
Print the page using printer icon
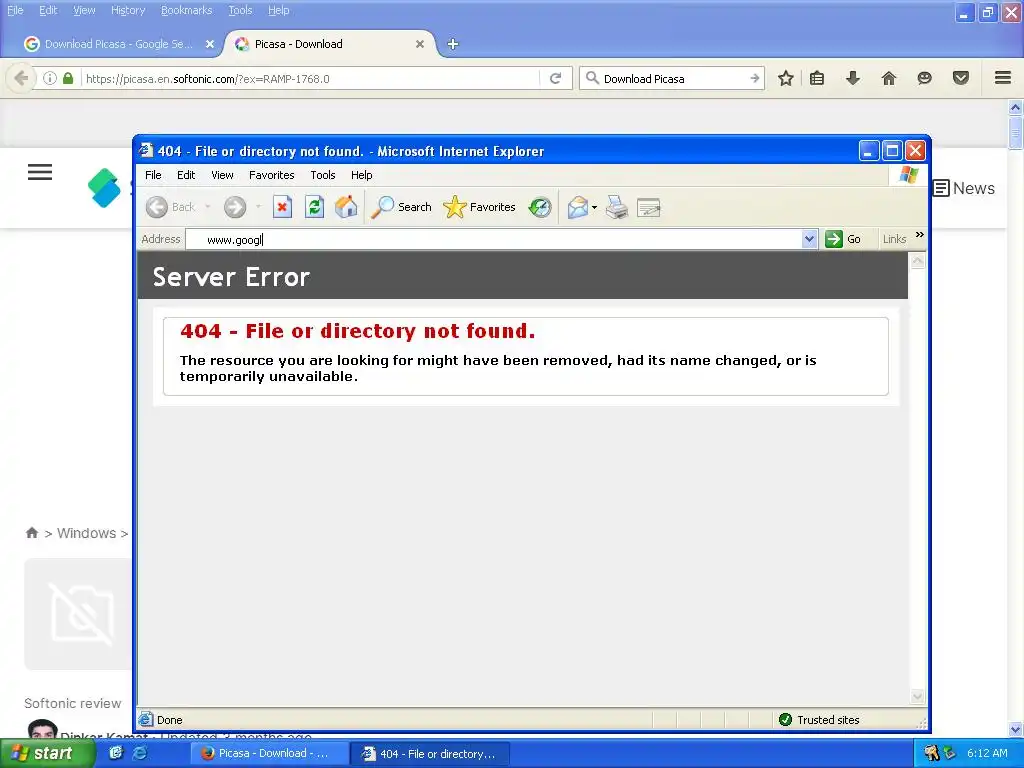click(616, 207)
